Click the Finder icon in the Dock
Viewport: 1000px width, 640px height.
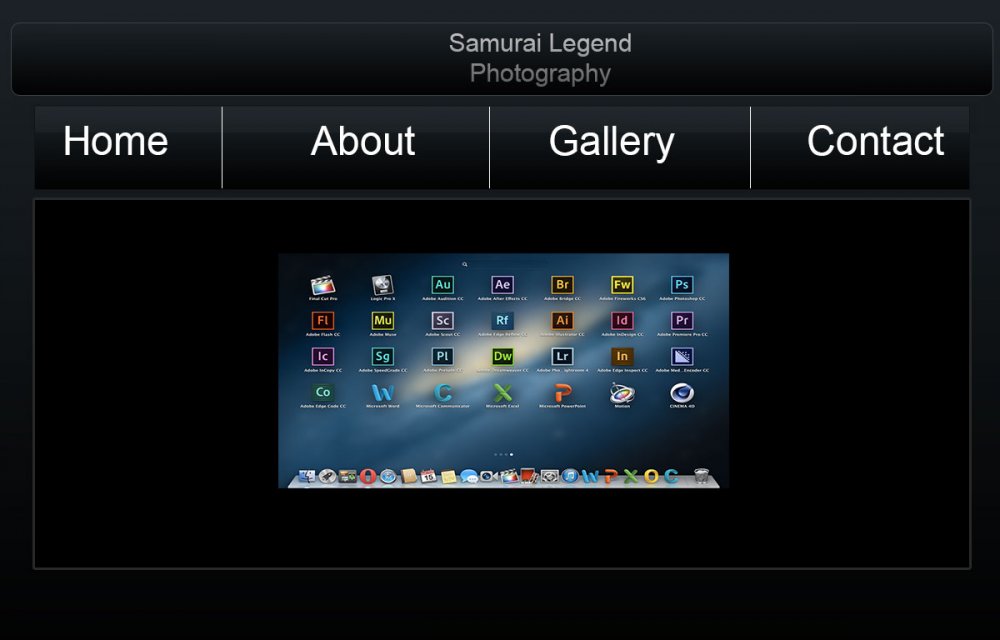click(306, 476)
